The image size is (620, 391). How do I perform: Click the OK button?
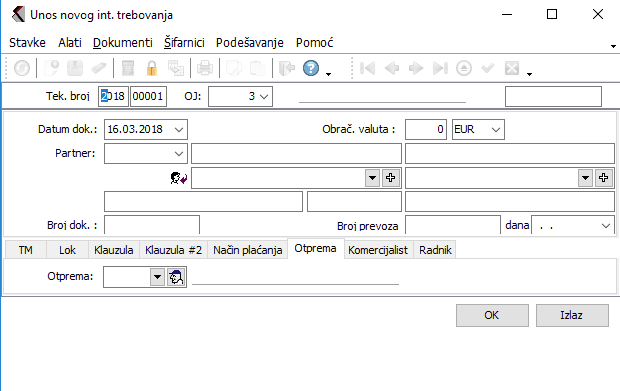pyautogui.click(x=492, y=315)
